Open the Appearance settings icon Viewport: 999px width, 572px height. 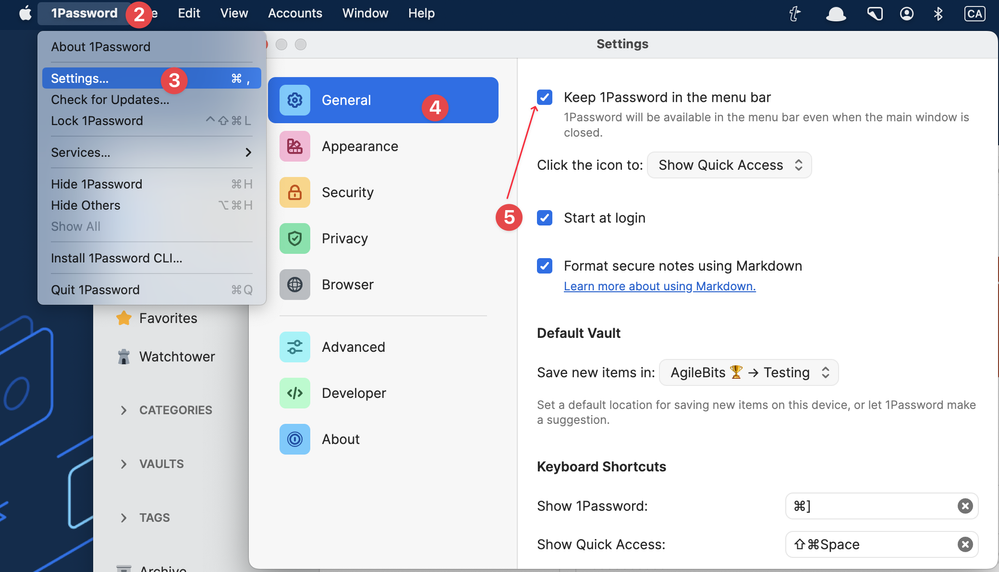click(x=295, y=146)
